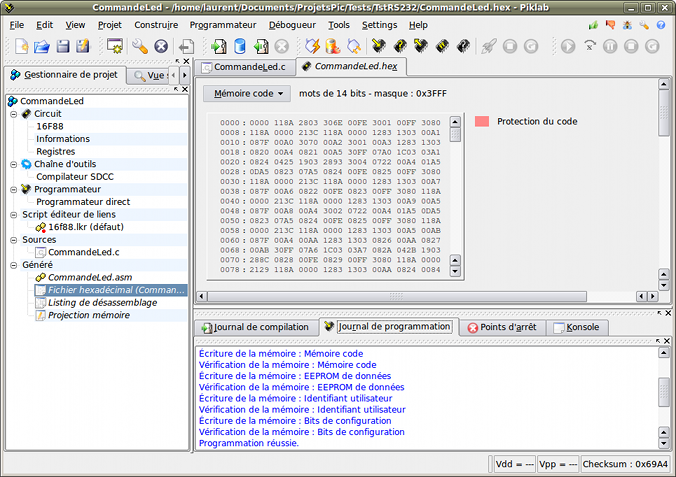The height and width of the screenshot is (477, 676).
Task: Click the New file toolbar icon
Action: pos(20,46)
